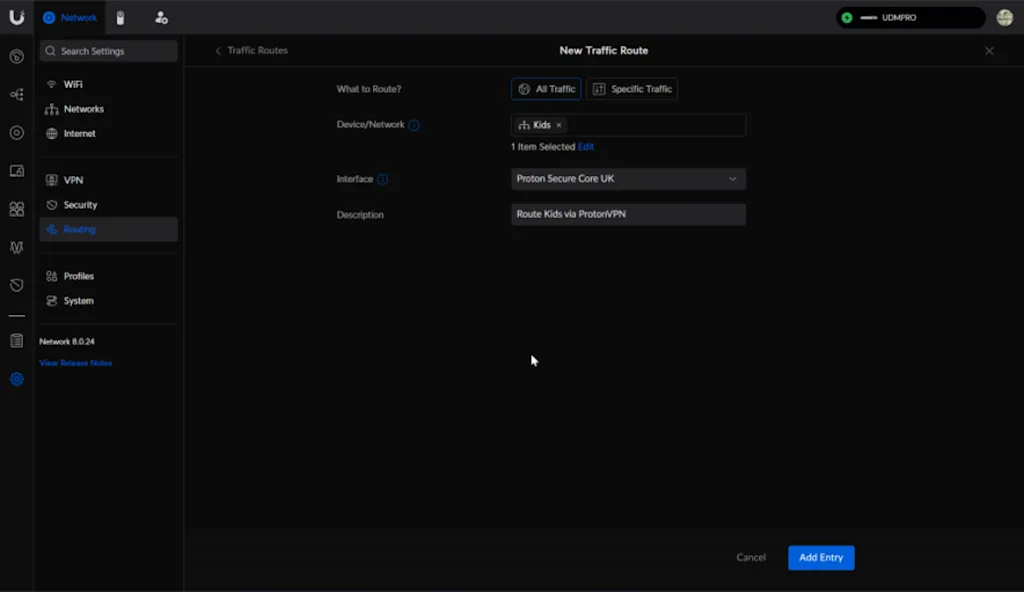Click the WiFi icon in settings menu
This screenshot has width=1024, height=592.
click(52, 84)
